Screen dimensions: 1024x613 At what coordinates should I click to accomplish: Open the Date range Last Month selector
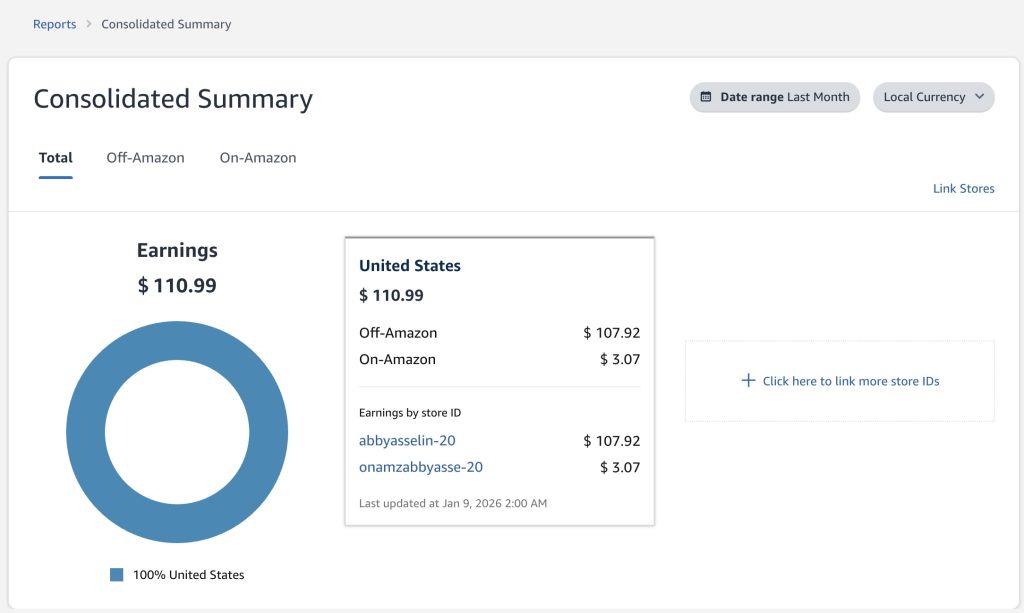click(774, 97)
